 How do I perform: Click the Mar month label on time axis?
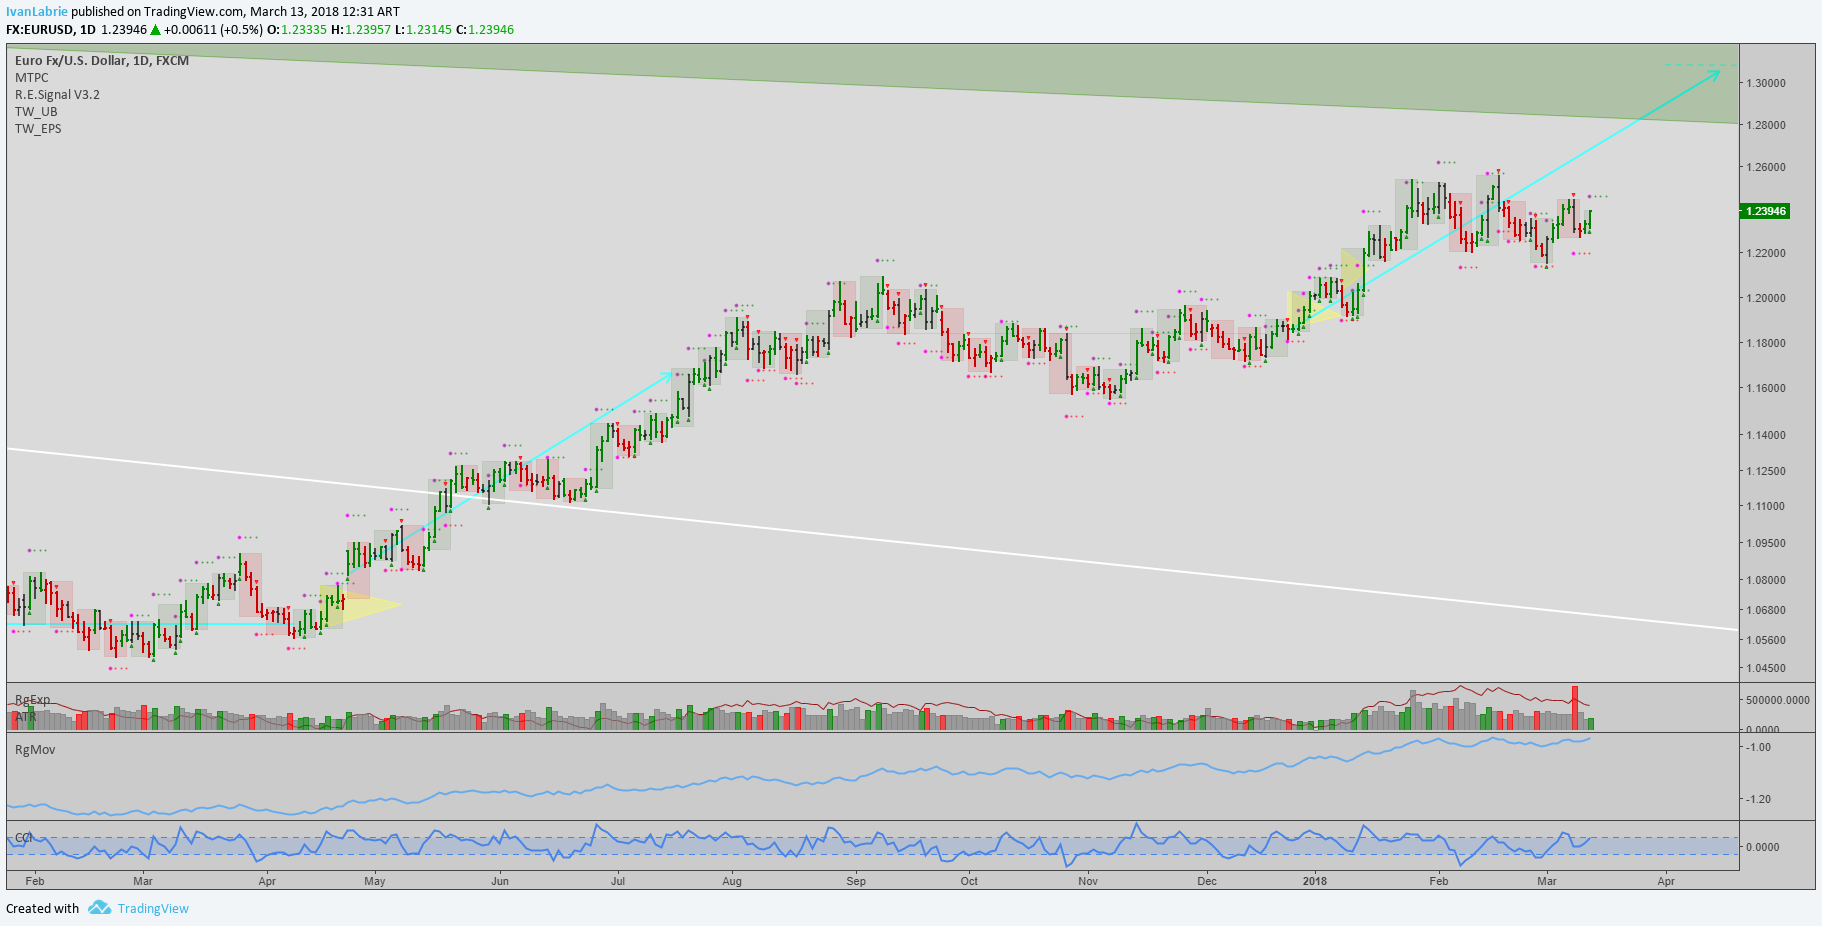tap(143, 881)
